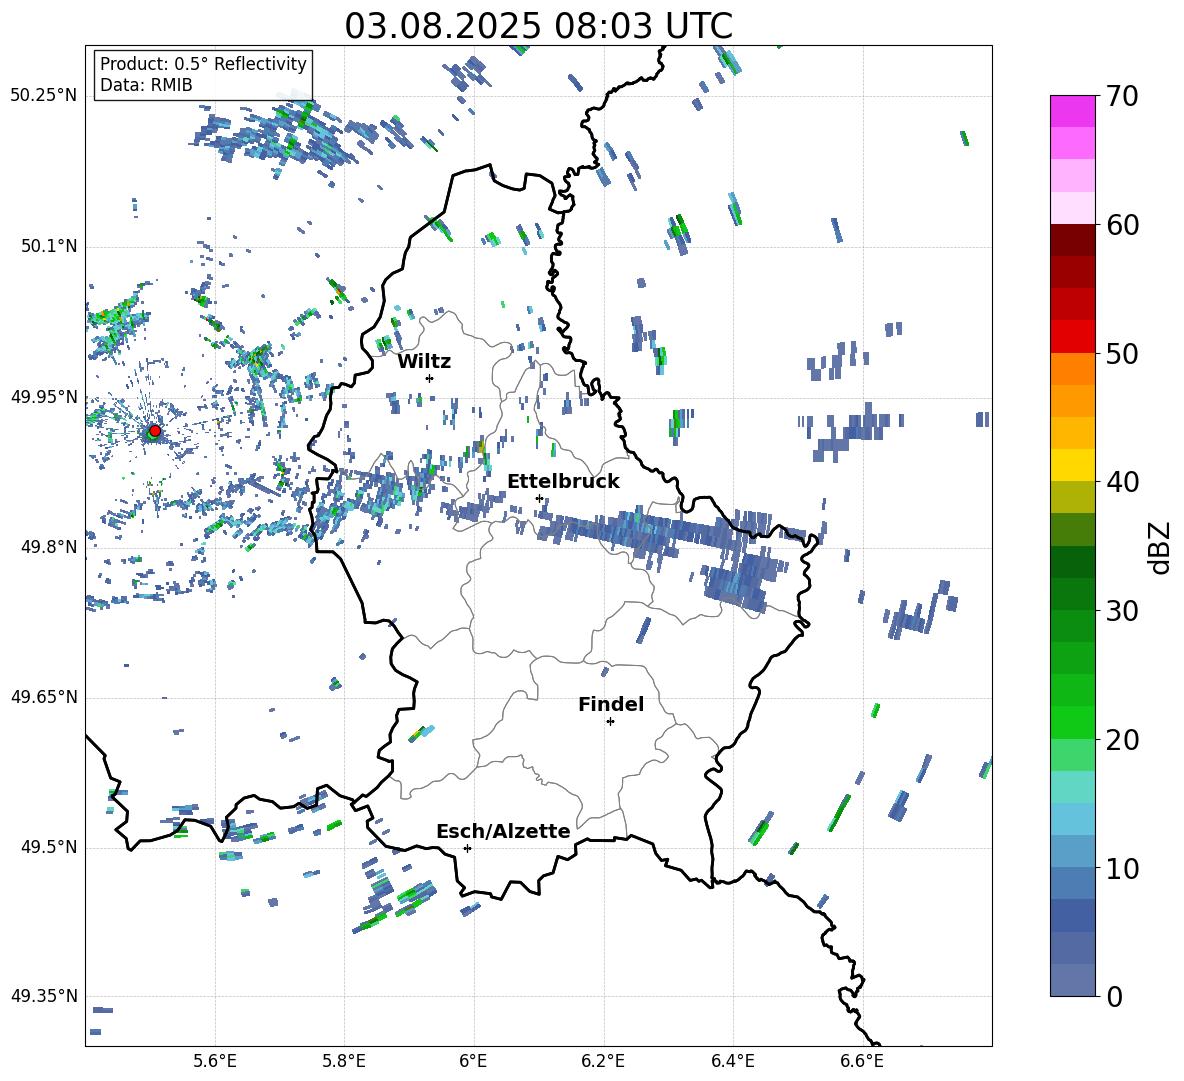Click the 50.1°N latitude label
Image resolution: width=1184 pixels, height=1081 pixels.
pos(49,246)
